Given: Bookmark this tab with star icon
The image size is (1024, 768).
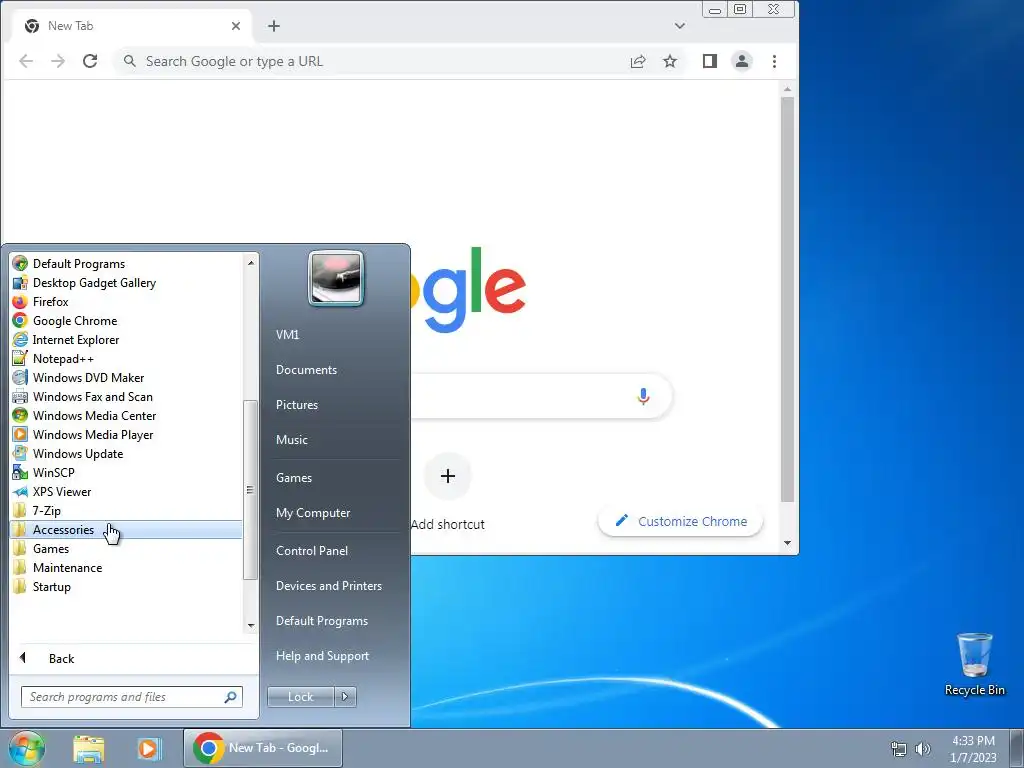Looking at the screenshot, I should [x=670, y=61].
